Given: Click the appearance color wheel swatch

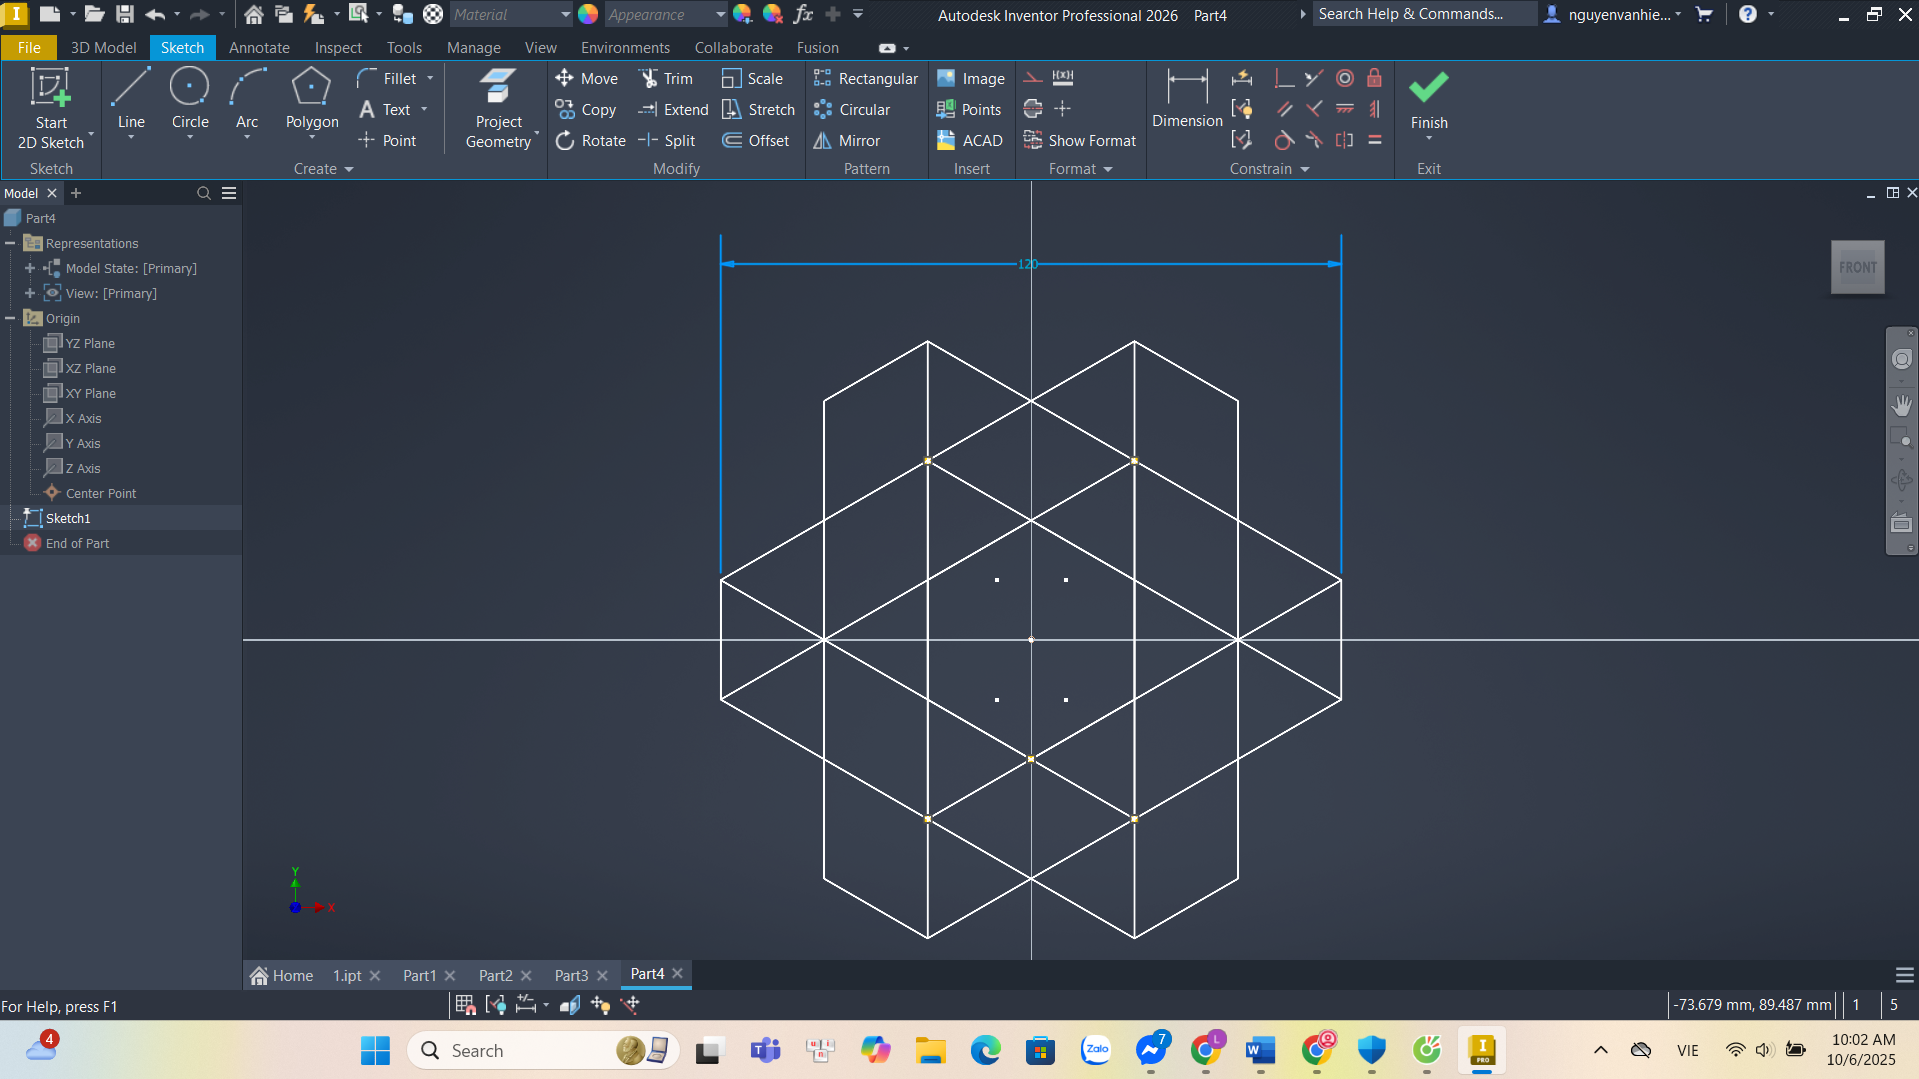Looking at the screenshot, I should pos(588,15).
